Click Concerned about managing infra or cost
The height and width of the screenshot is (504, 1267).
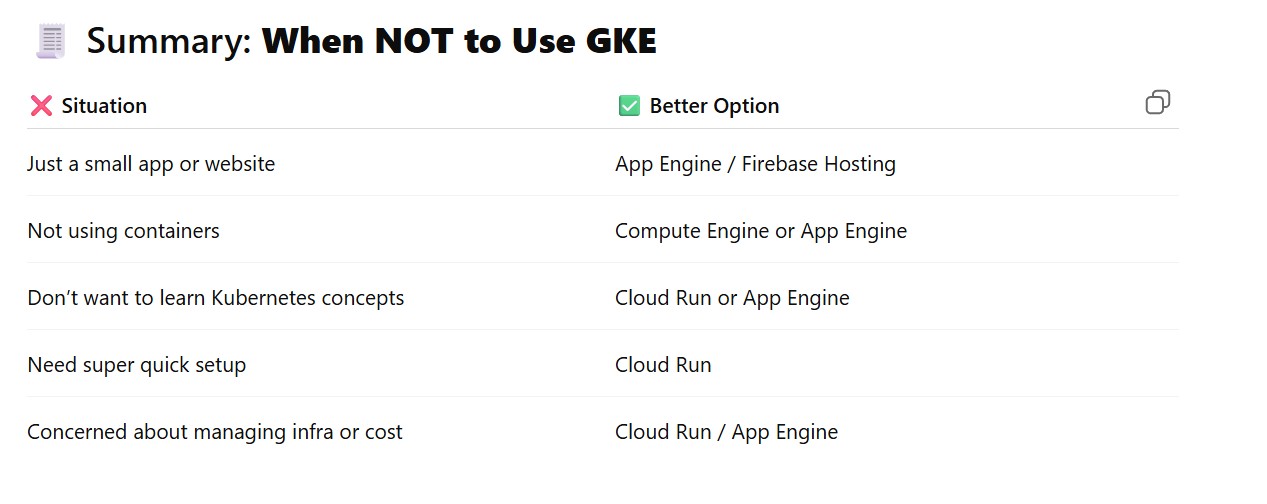tap(214, 432)
